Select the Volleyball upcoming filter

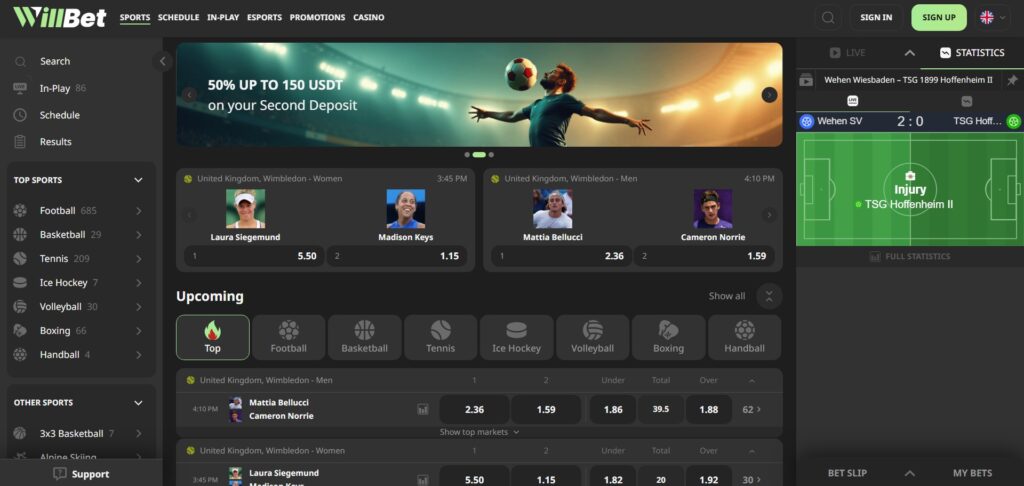592,338
